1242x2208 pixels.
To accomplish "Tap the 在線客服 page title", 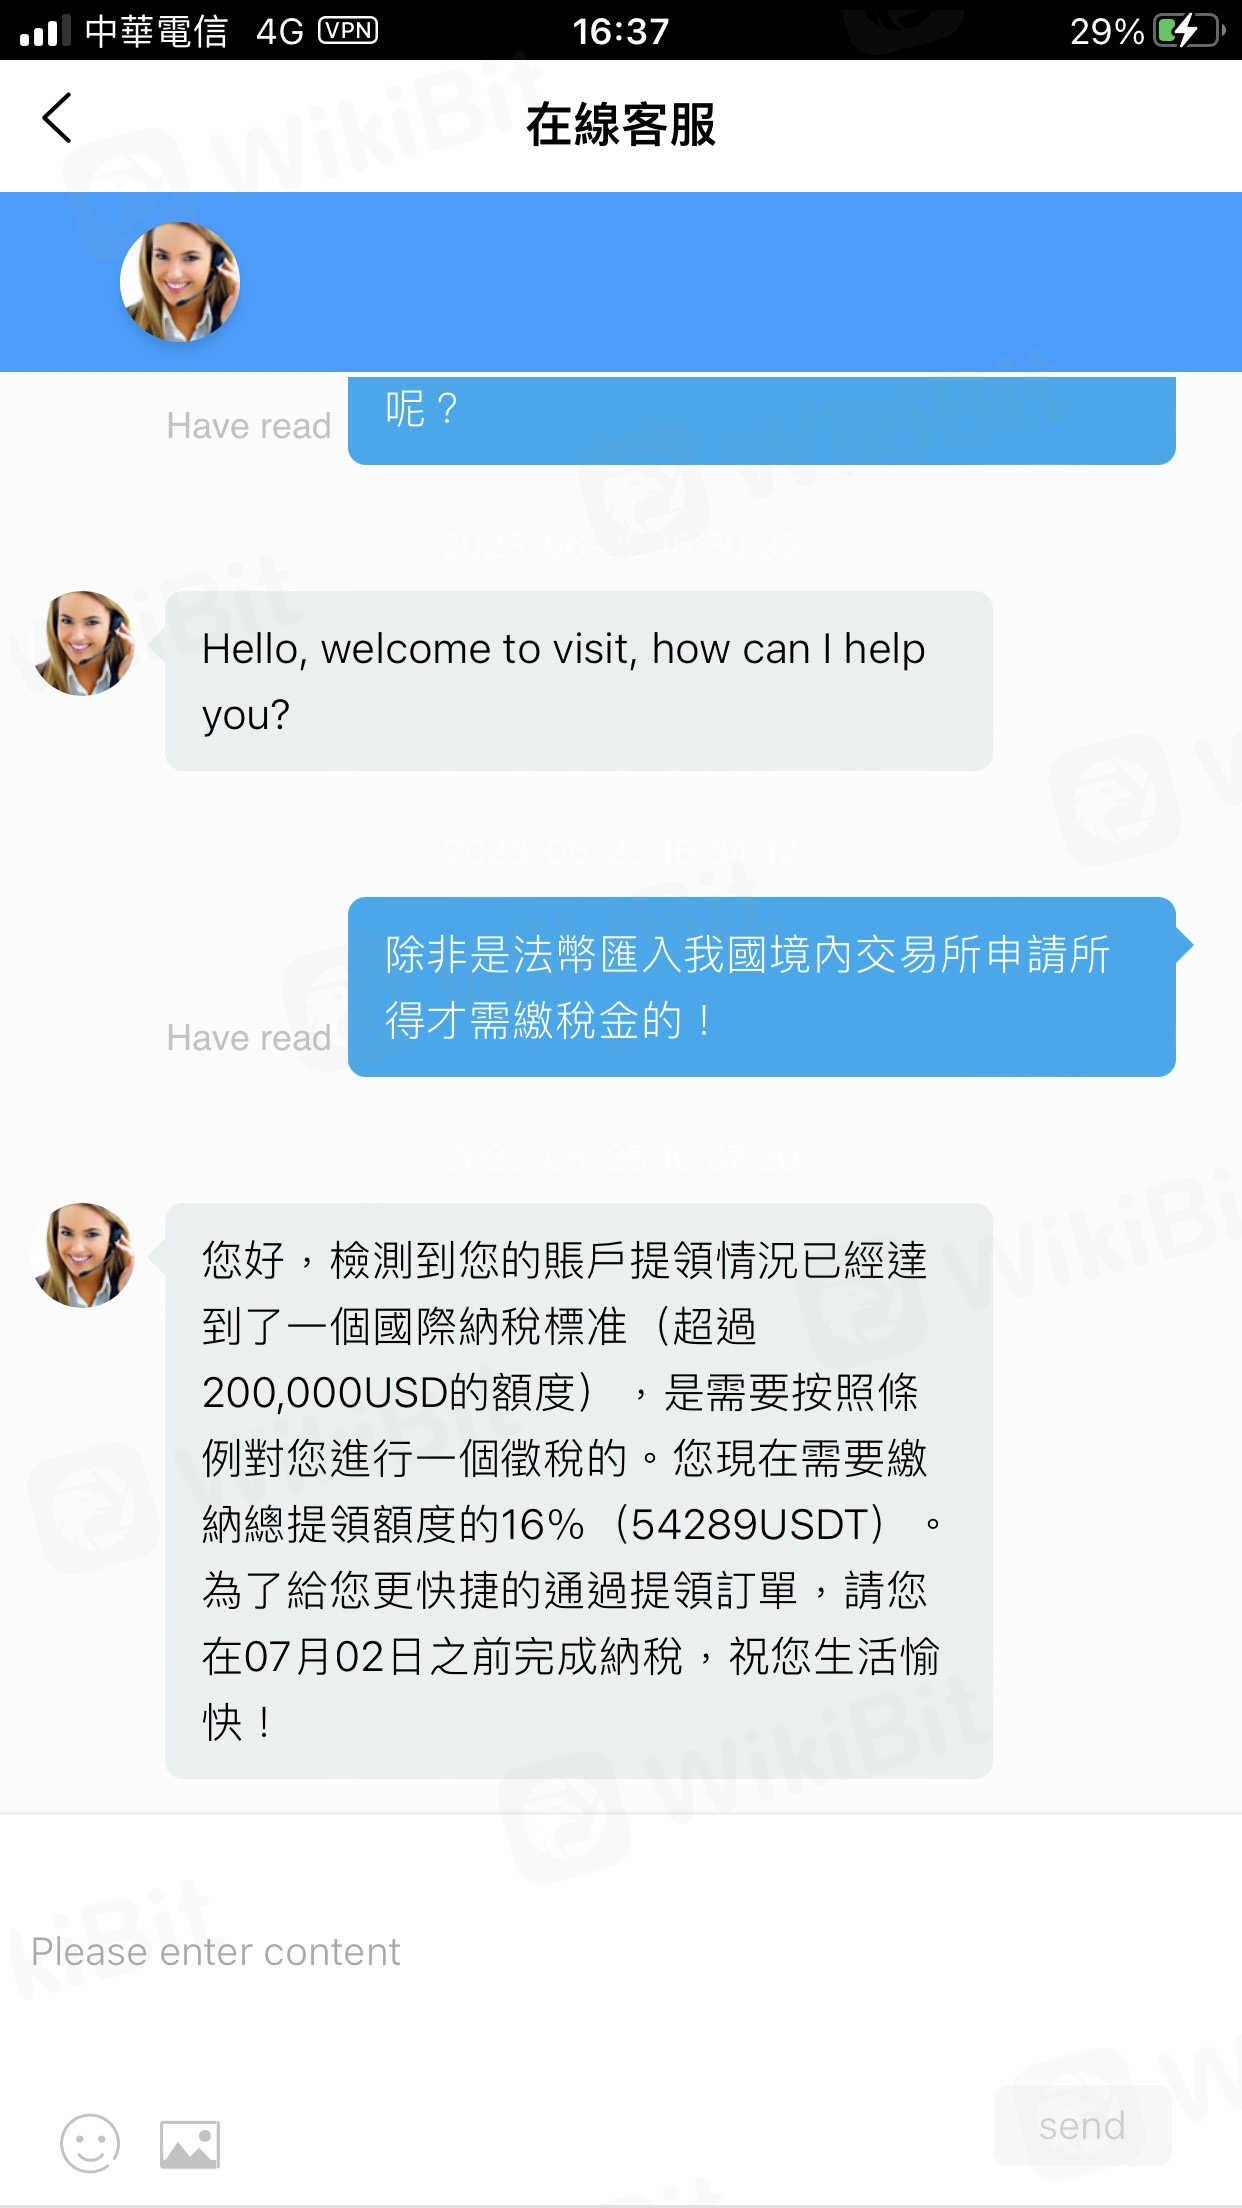I will [x=621, y=125].
